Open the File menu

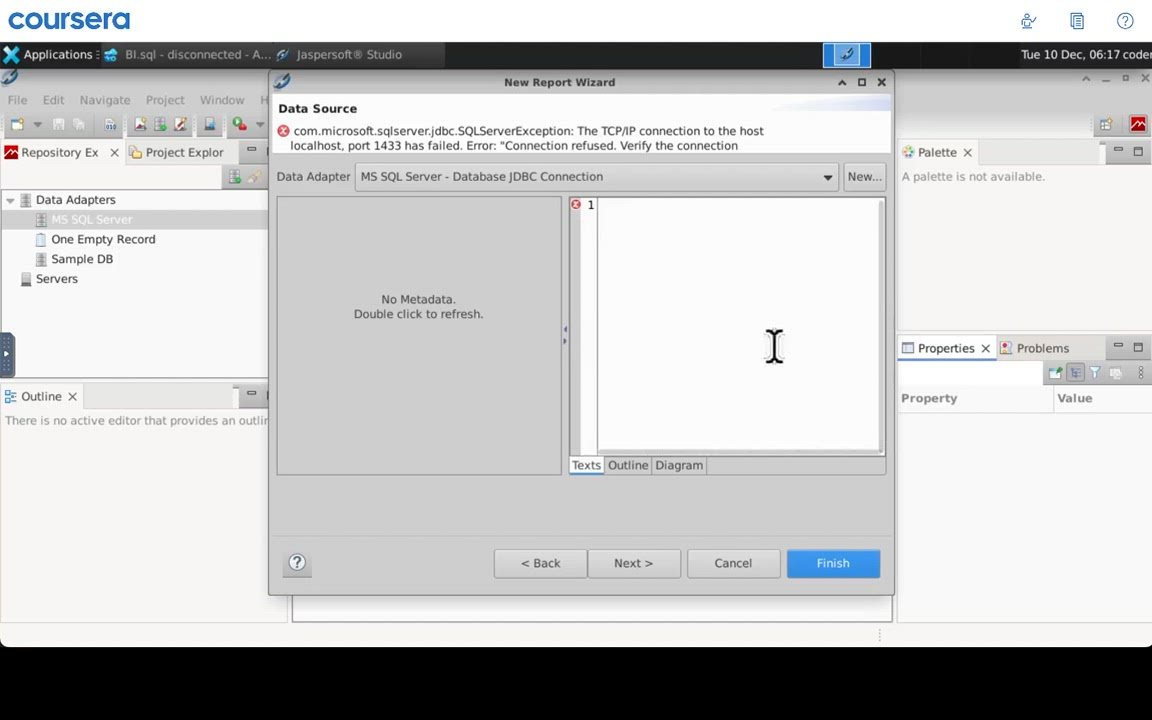pyautogui.click(x=17, y=100)
